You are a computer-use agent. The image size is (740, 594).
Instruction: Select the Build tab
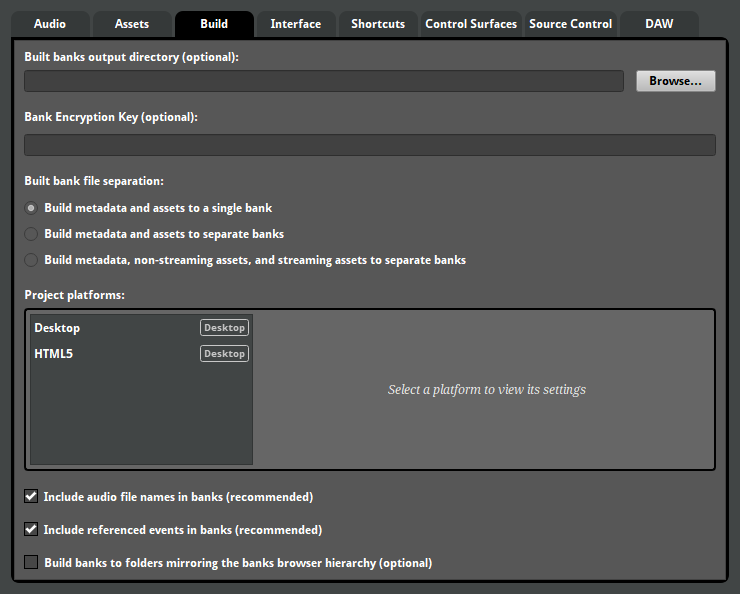click(x=214, y=24)
